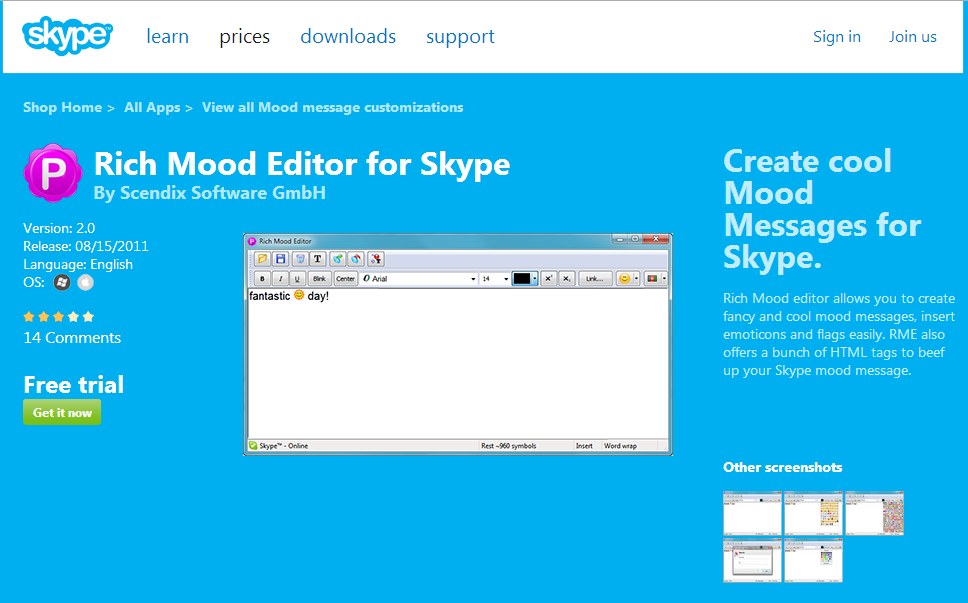Open the 14 Comments link

coord(72,338)
